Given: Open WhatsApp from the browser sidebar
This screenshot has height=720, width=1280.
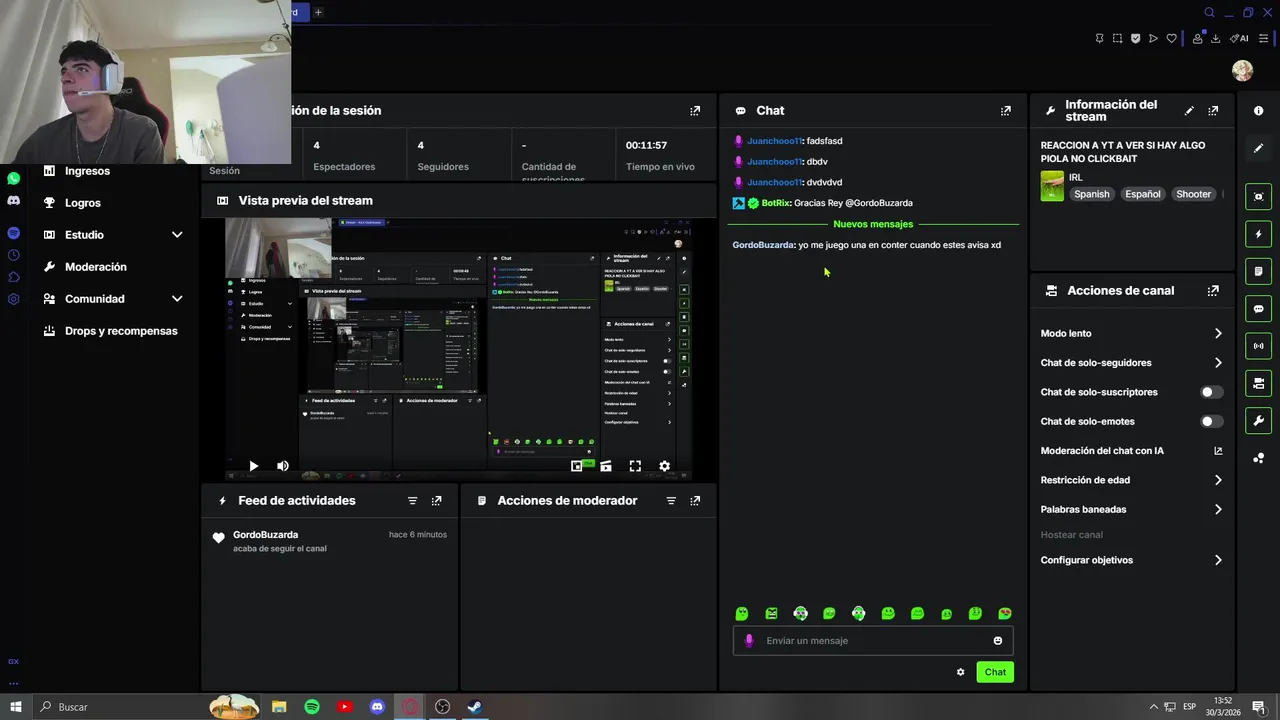Looking at the screenshot, I should tap(13, 178).
